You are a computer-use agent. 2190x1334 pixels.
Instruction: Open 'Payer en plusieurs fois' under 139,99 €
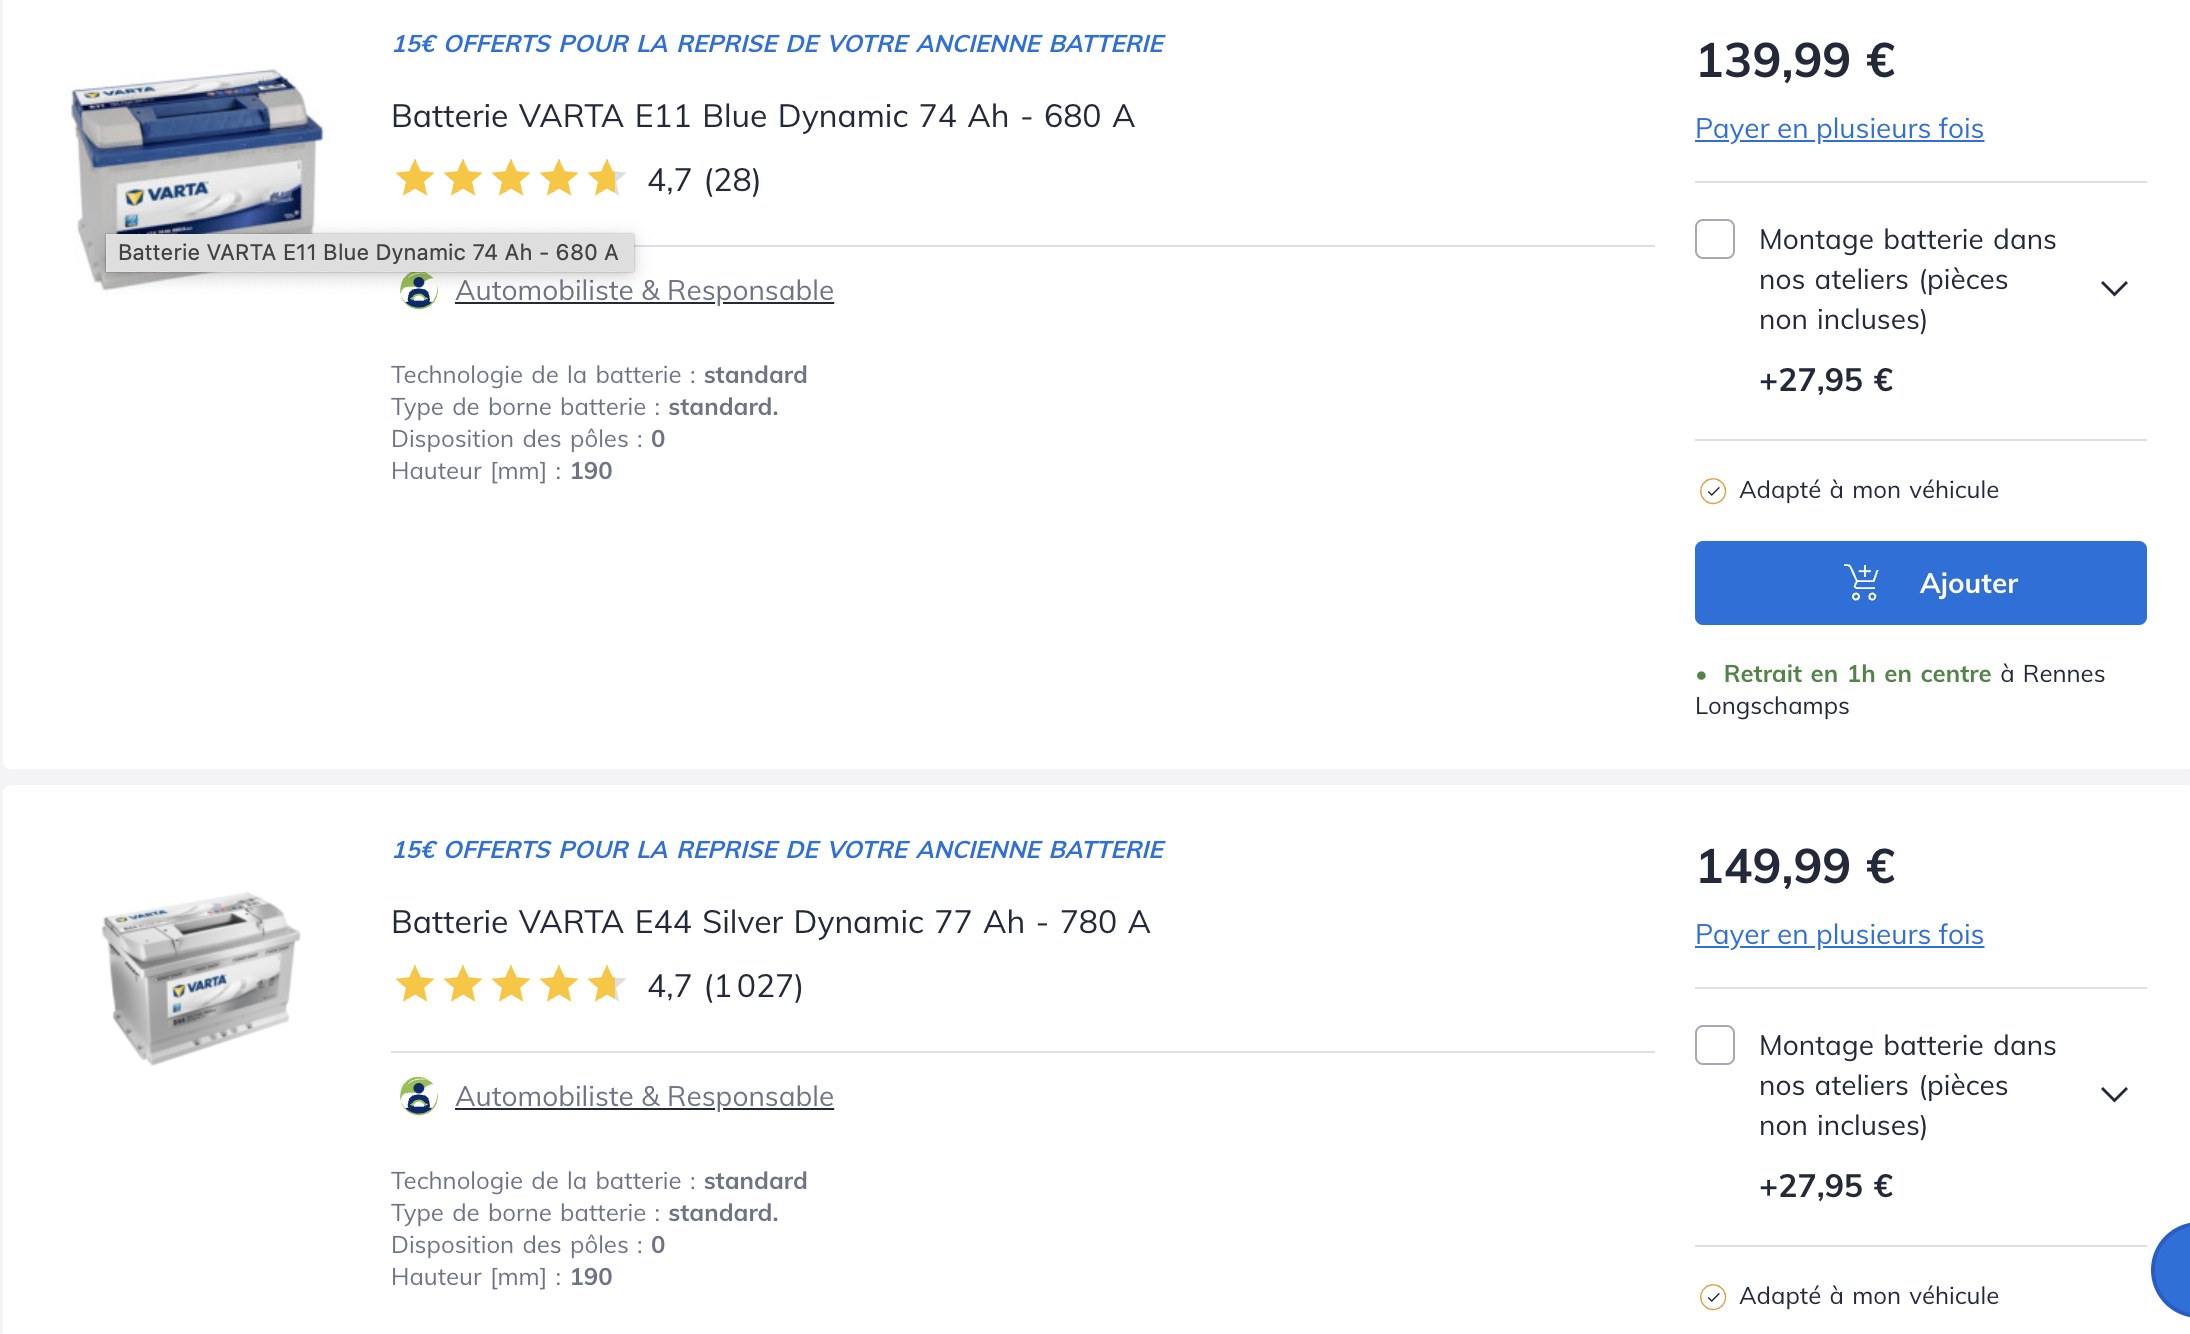tap(1839, 129)
